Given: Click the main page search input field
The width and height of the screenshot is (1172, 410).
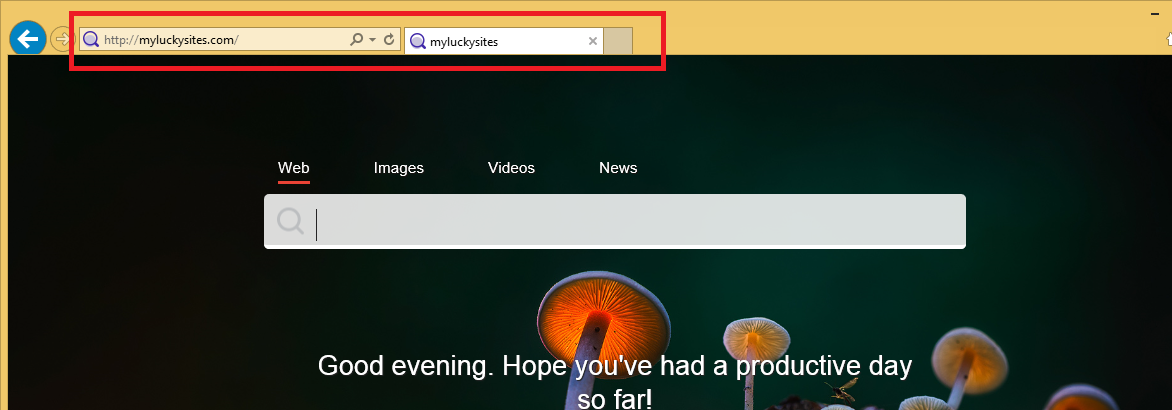Looking at the screenshot, I should click(x=614, y=222).
